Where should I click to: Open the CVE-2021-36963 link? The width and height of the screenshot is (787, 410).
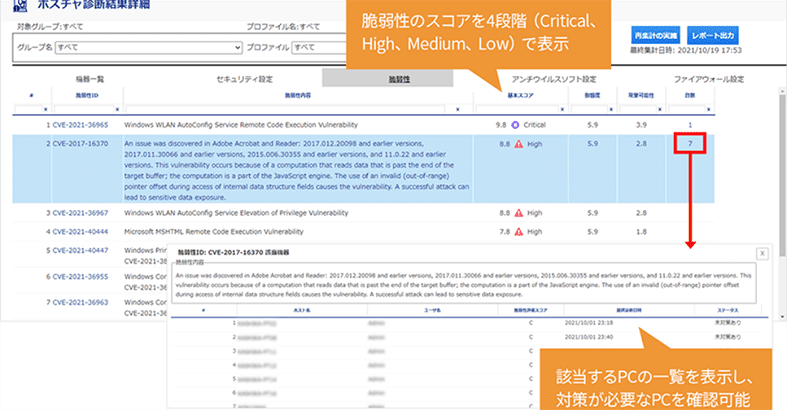tap(80, 303)
